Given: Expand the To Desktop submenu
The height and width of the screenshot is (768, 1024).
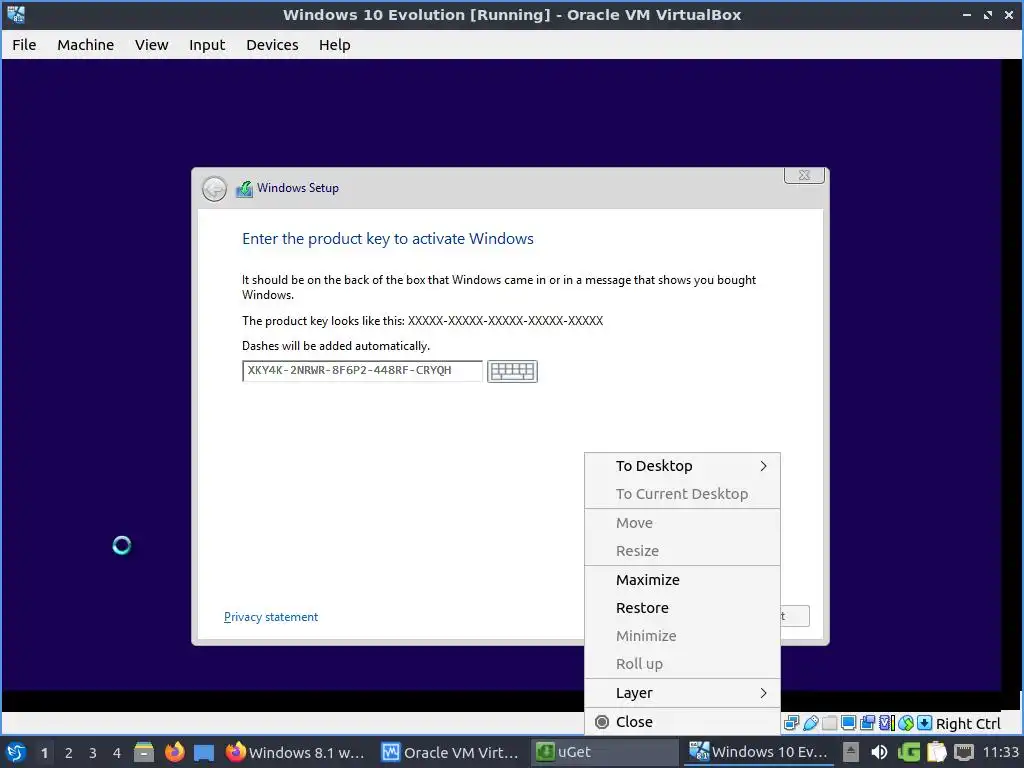Looking at the screenshot, I should click(x=682, y=466).
